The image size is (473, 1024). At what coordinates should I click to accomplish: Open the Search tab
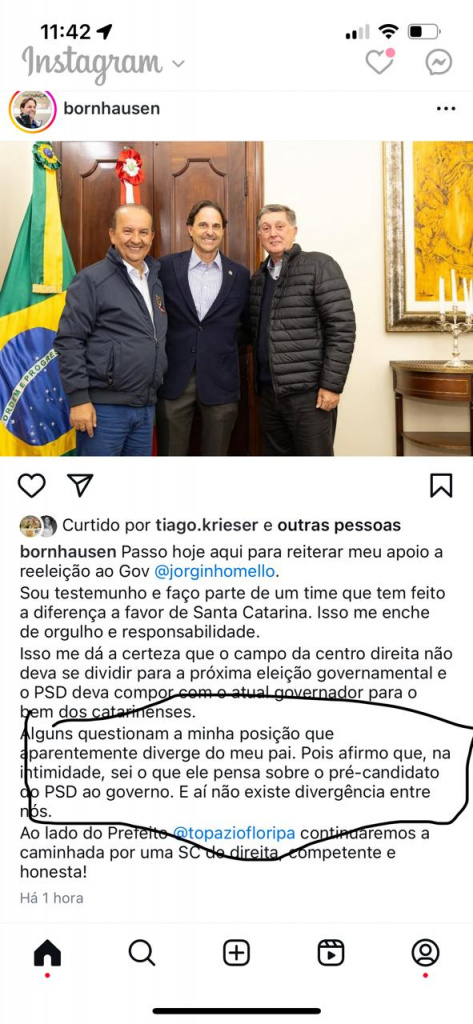pyautogui.click(x=142, y=953)
